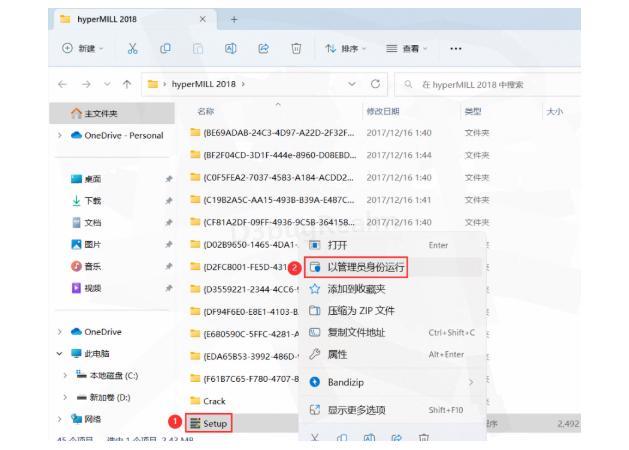
Task: Choose 以管理员身份运行 in context menu
Action: 392,267
